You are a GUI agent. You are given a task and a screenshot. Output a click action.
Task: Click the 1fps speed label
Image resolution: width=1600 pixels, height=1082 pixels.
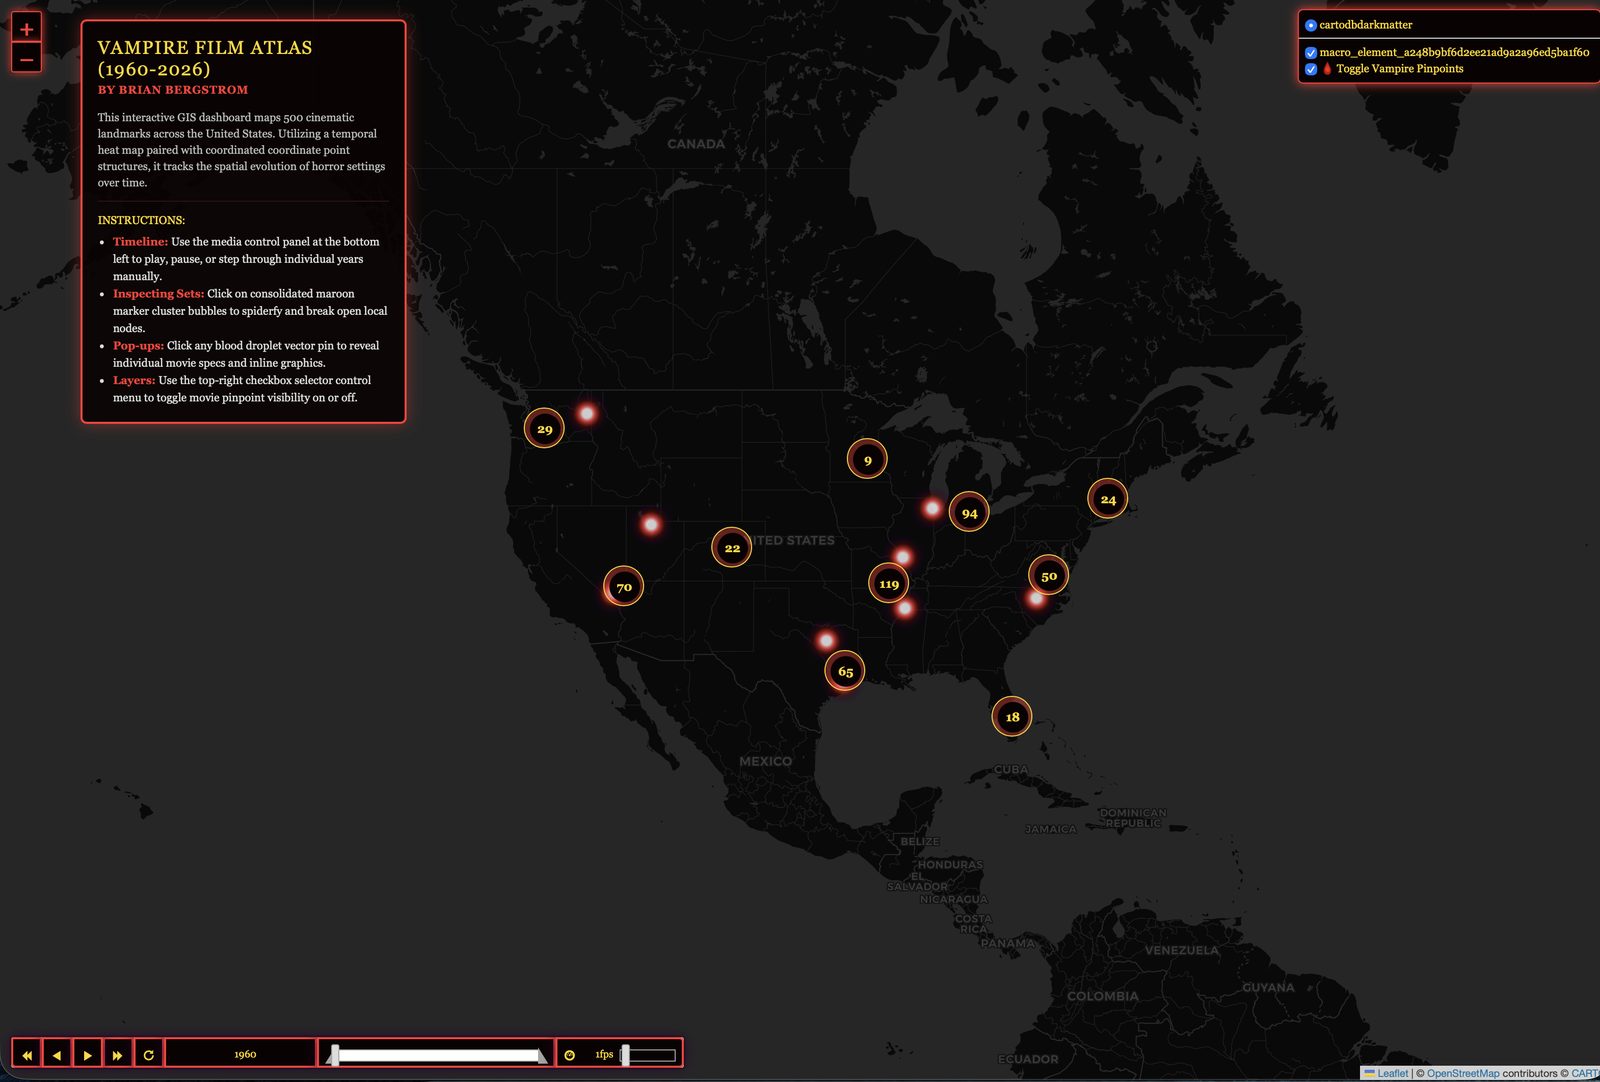604,1055
